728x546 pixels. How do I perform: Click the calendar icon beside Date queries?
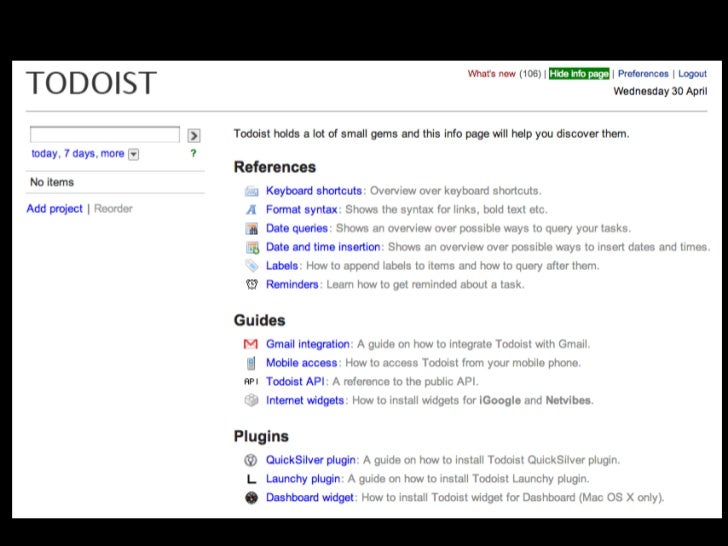point(252,228)
